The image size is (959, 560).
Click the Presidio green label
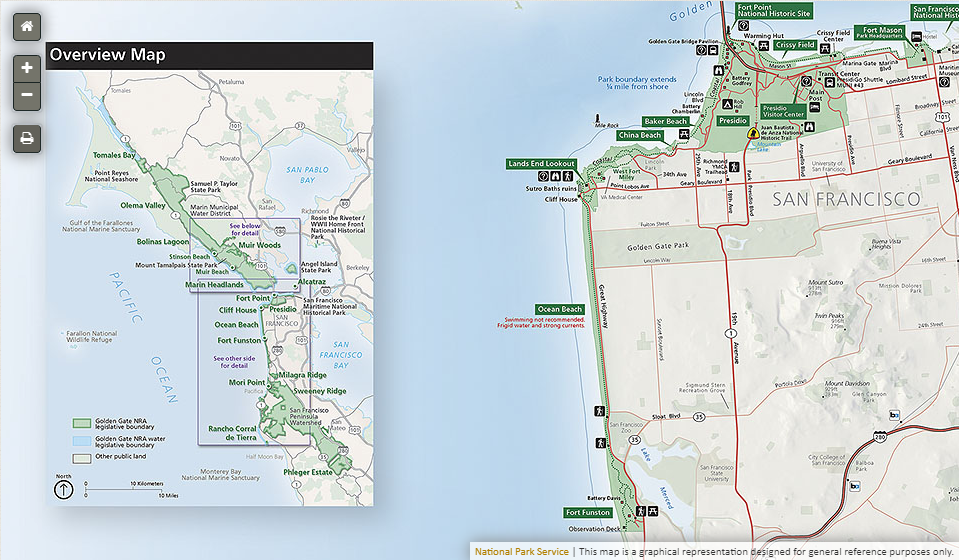[x=733, y=120]
